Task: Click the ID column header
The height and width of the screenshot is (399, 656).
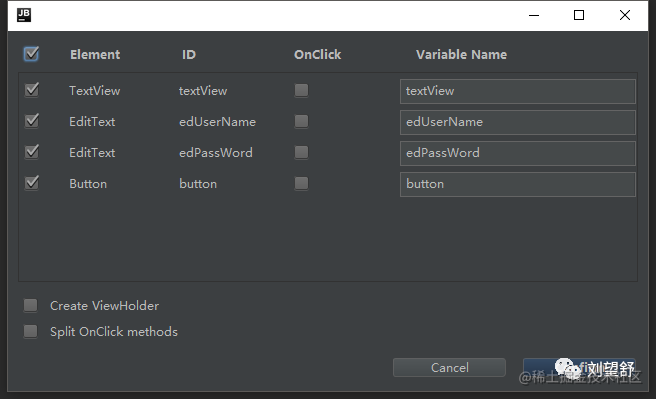Action: tap(189, 54)
